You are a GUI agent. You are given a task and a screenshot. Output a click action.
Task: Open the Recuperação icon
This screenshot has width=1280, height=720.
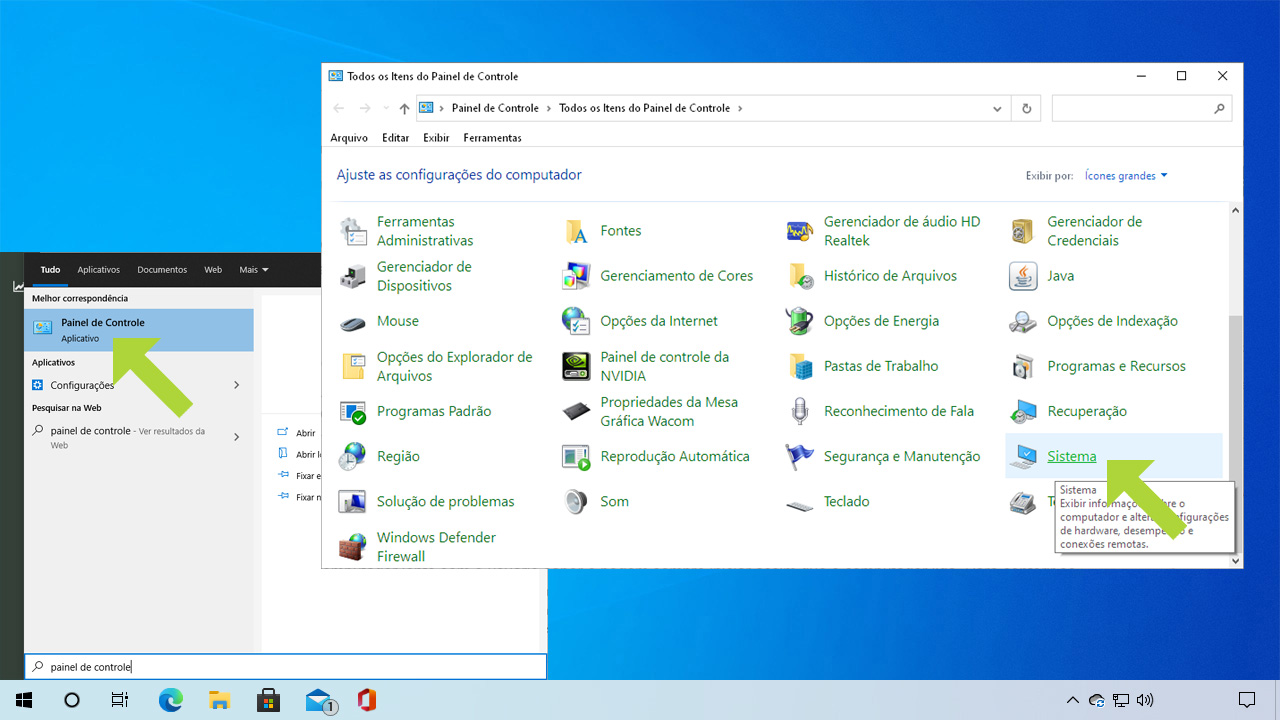pos(1023,411)
